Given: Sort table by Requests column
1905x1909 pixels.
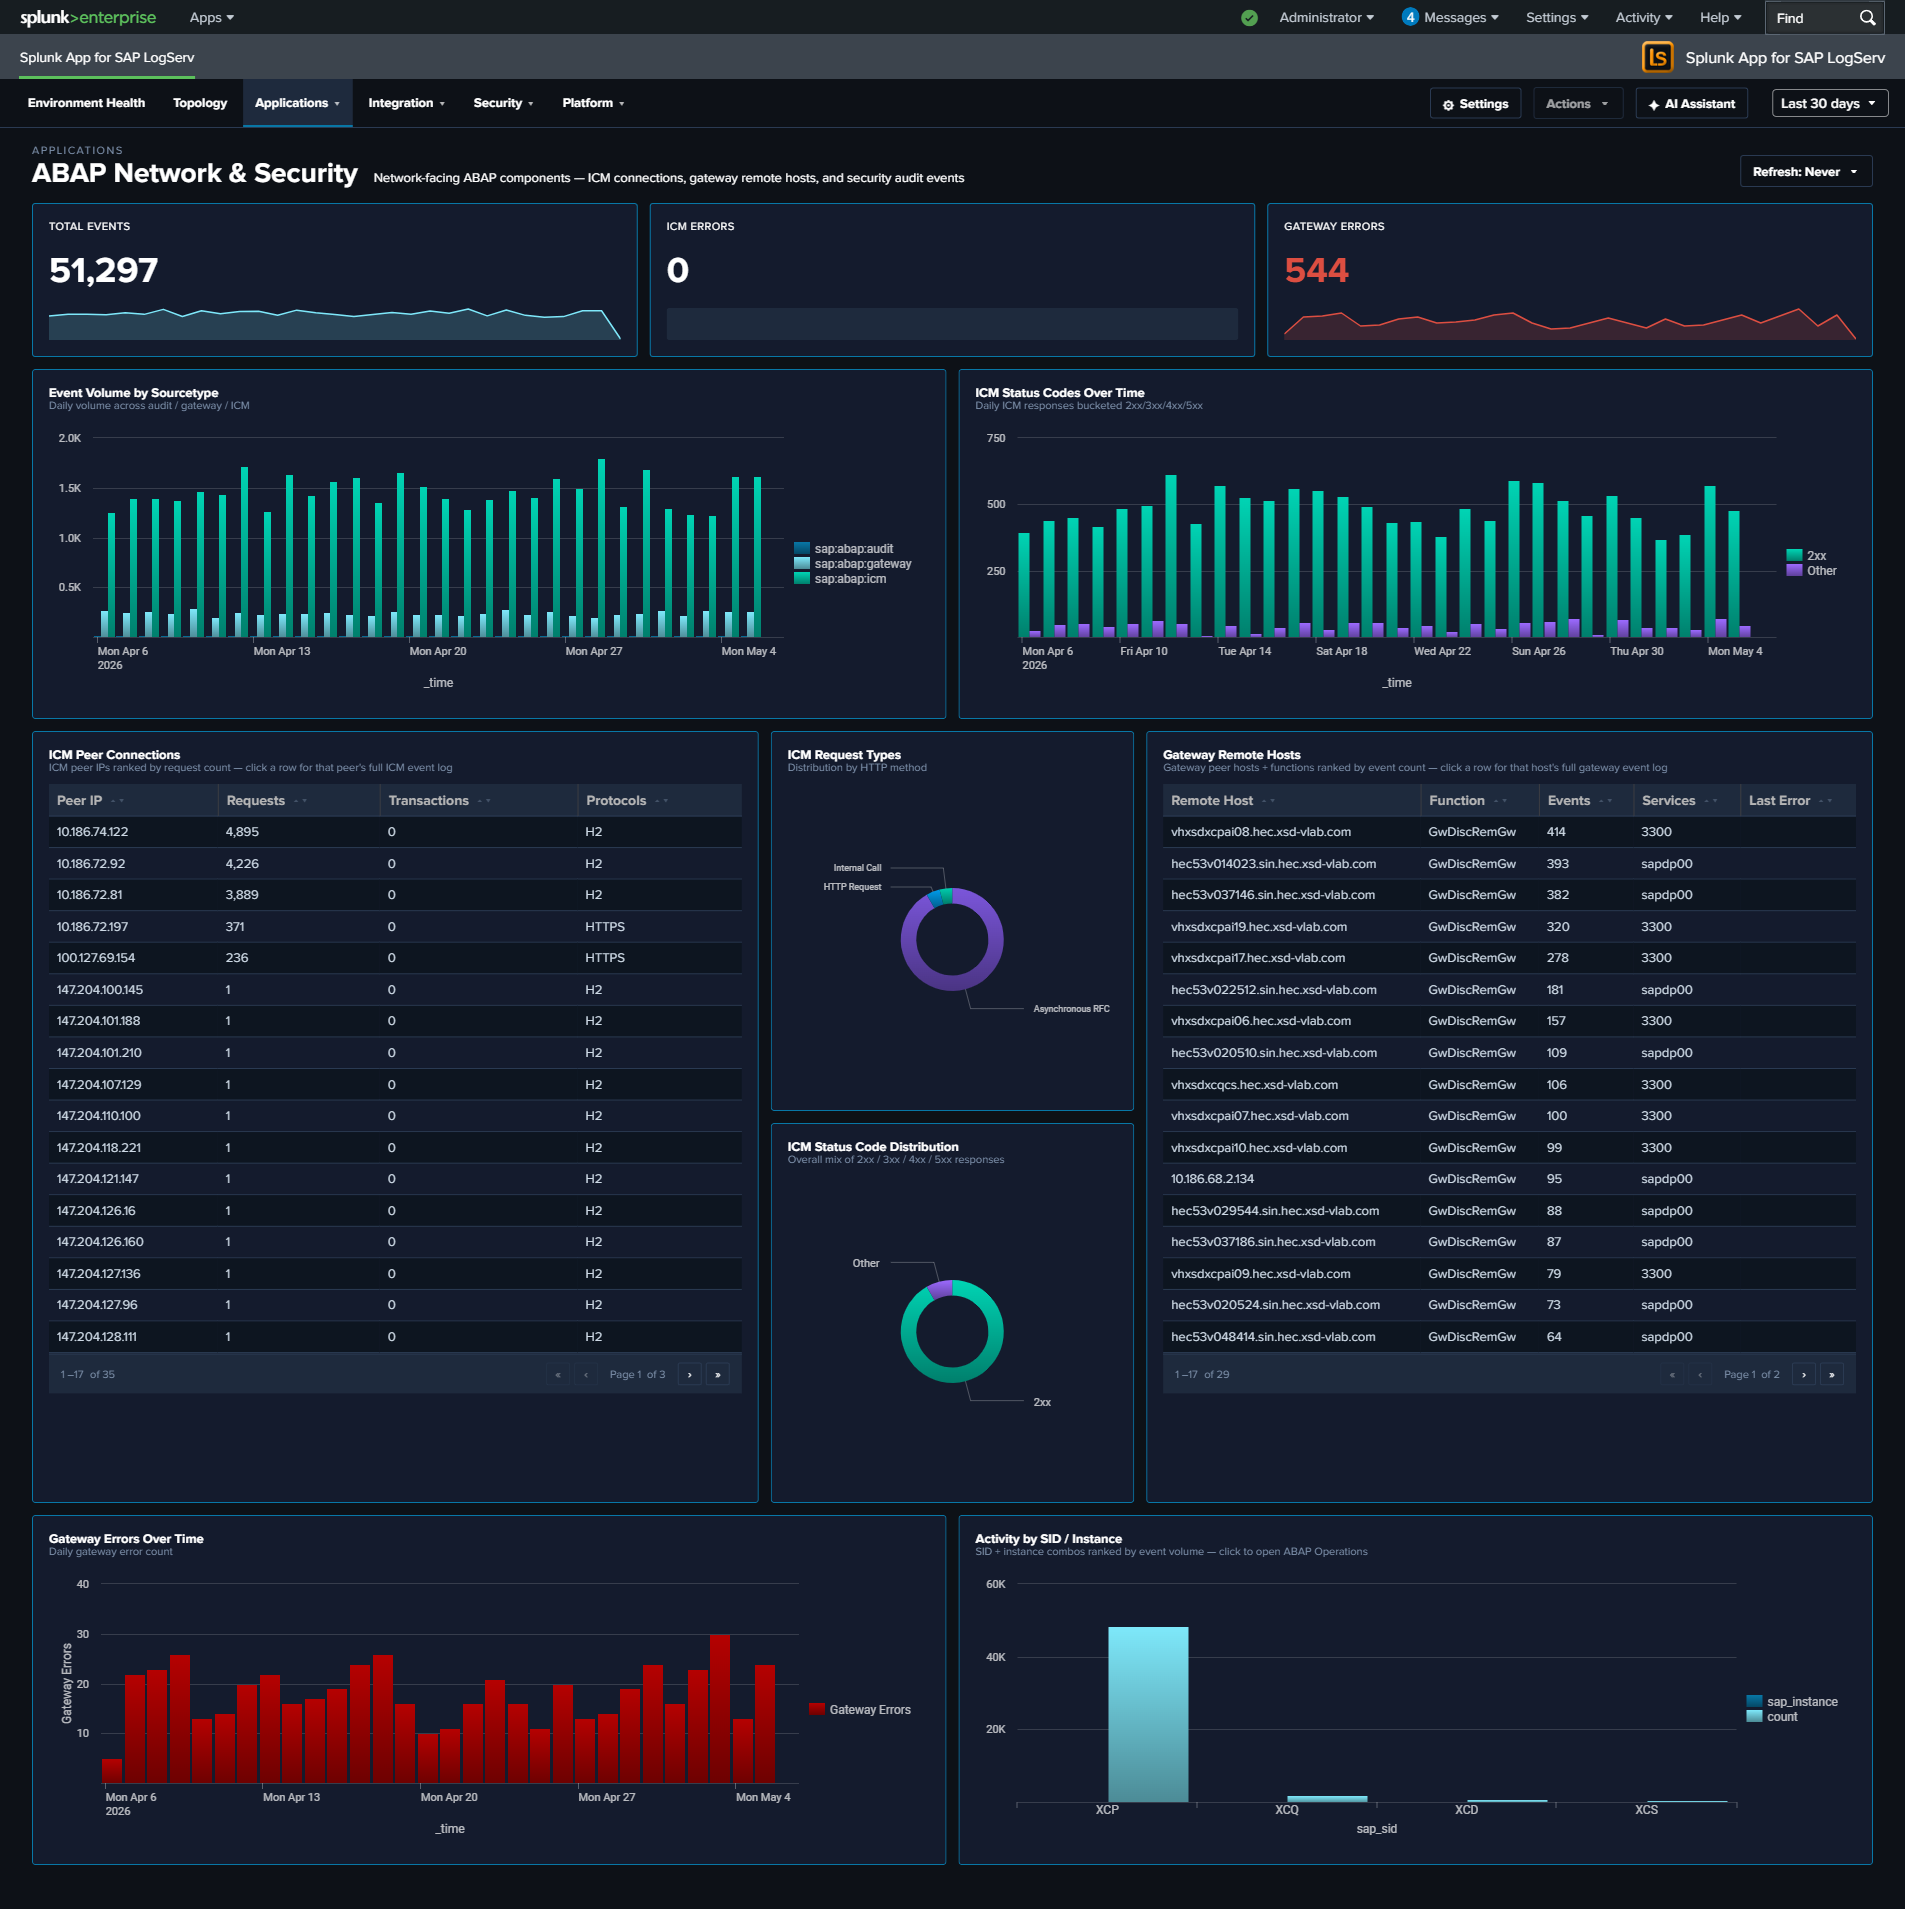Looking at the screenshot, I should pyautogui.click(x=298, y=800).
